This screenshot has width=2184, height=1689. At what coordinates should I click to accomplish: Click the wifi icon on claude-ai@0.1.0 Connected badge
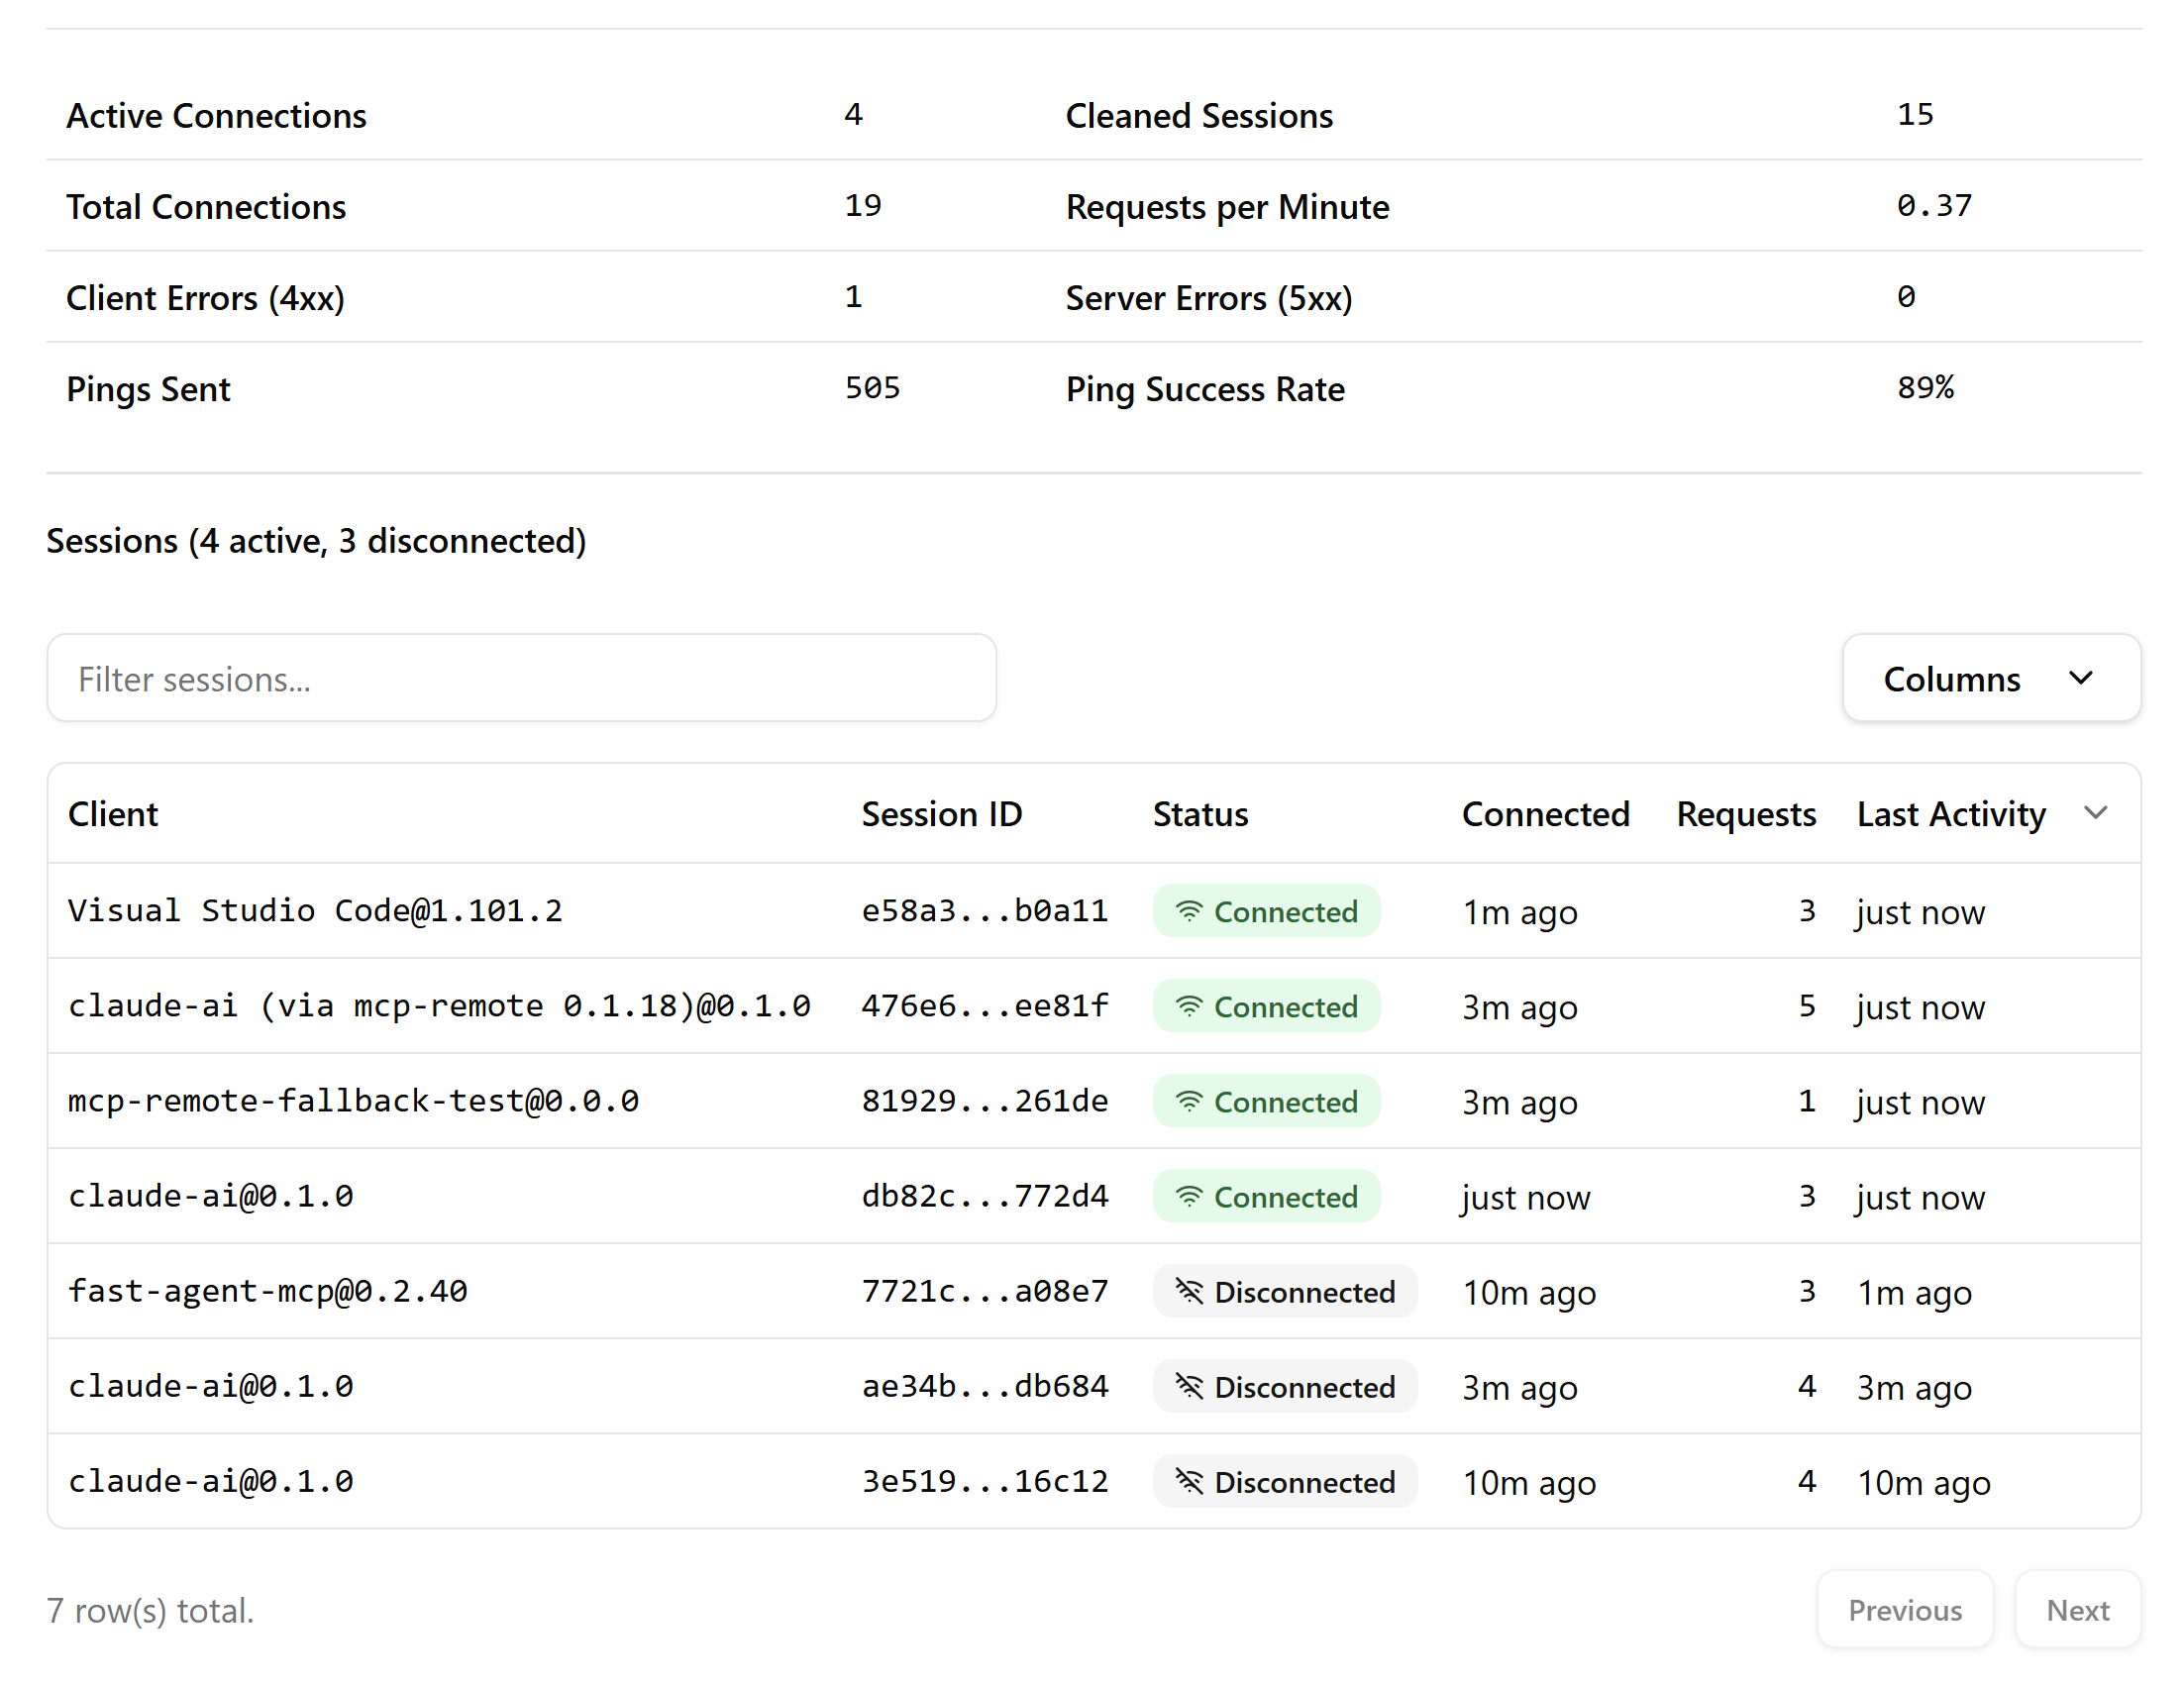coord(1189,1197)
